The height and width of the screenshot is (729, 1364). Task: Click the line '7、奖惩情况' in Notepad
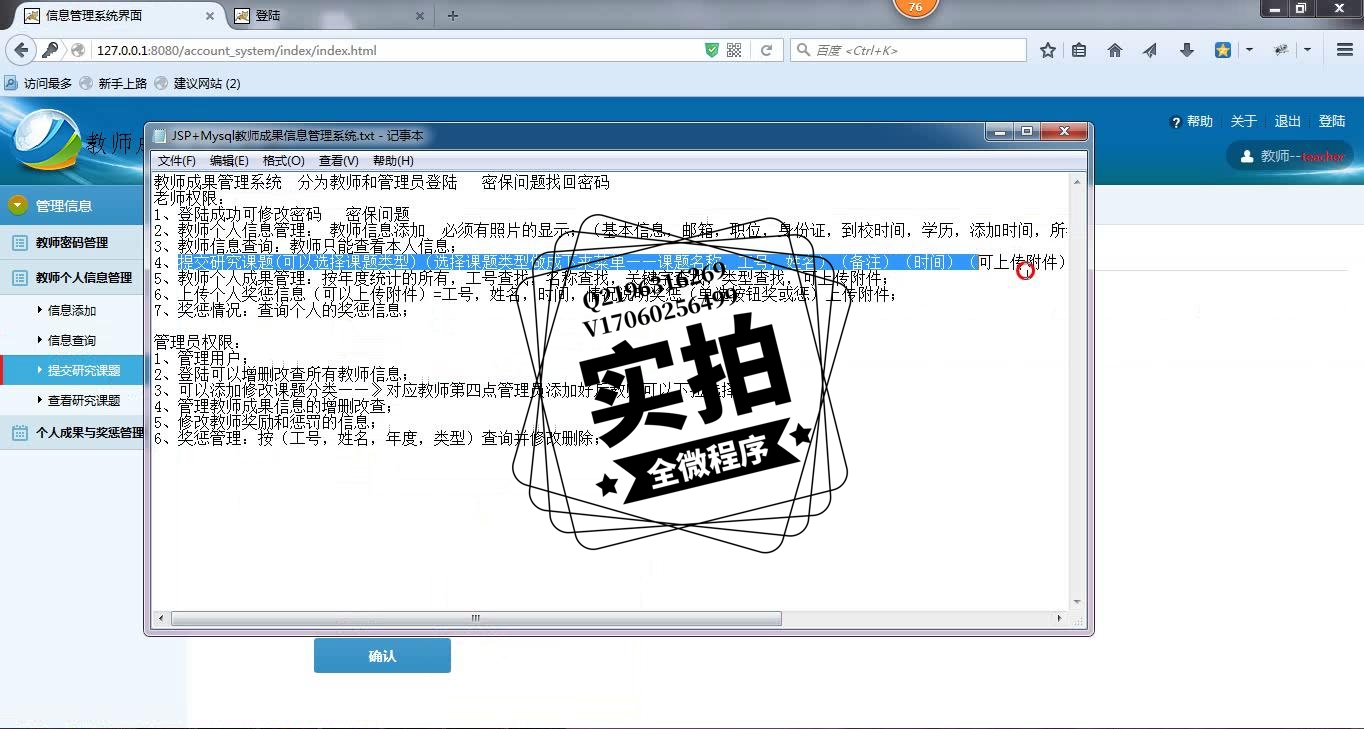point(282,310)
